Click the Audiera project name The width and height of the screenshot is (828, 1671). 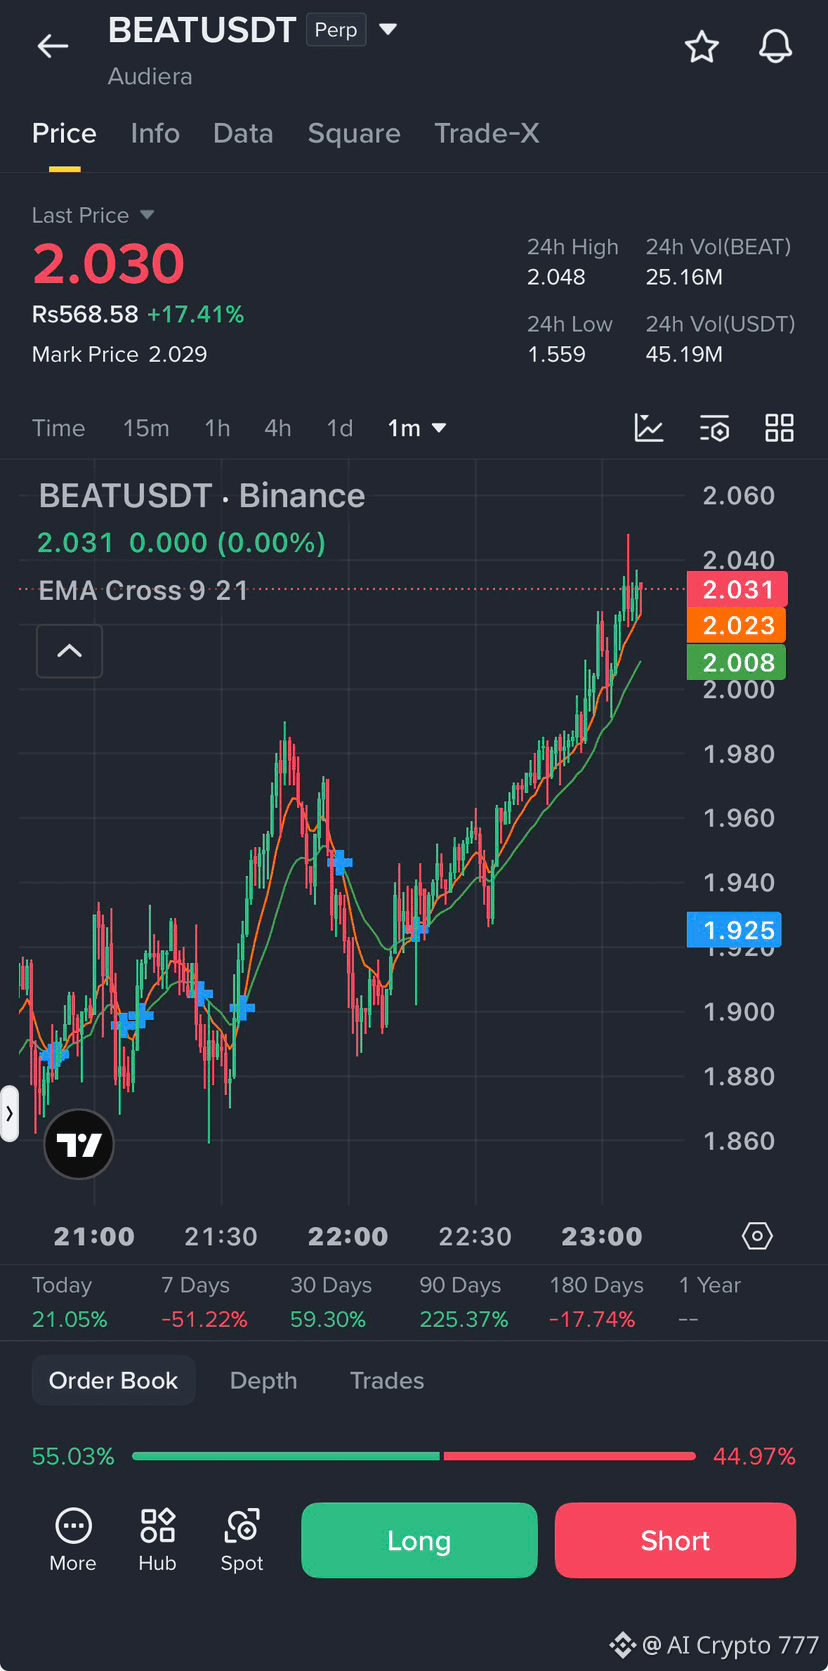click(150, 76)
